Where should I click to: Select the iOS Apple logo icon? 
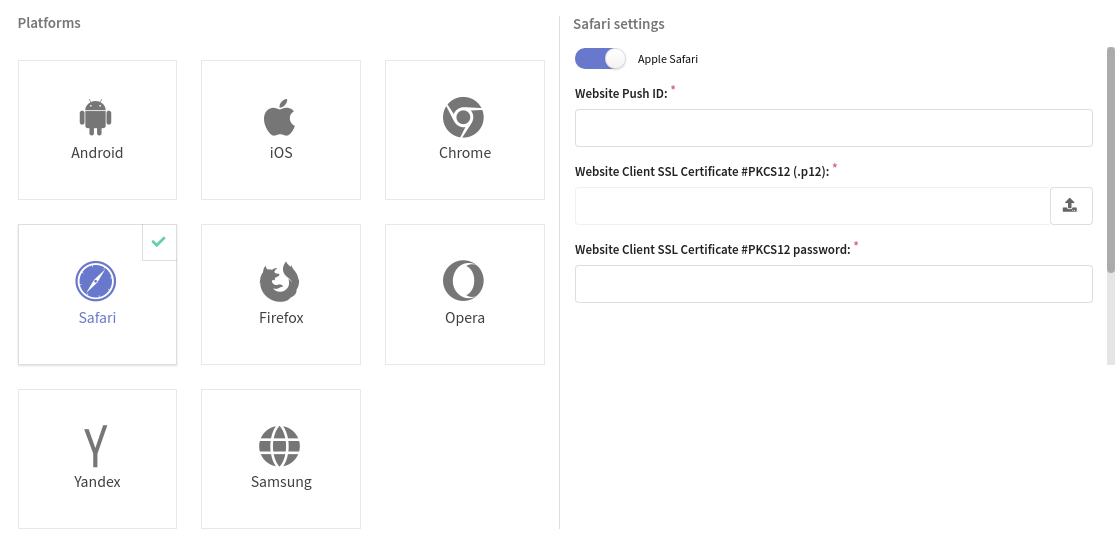[280, 117]
